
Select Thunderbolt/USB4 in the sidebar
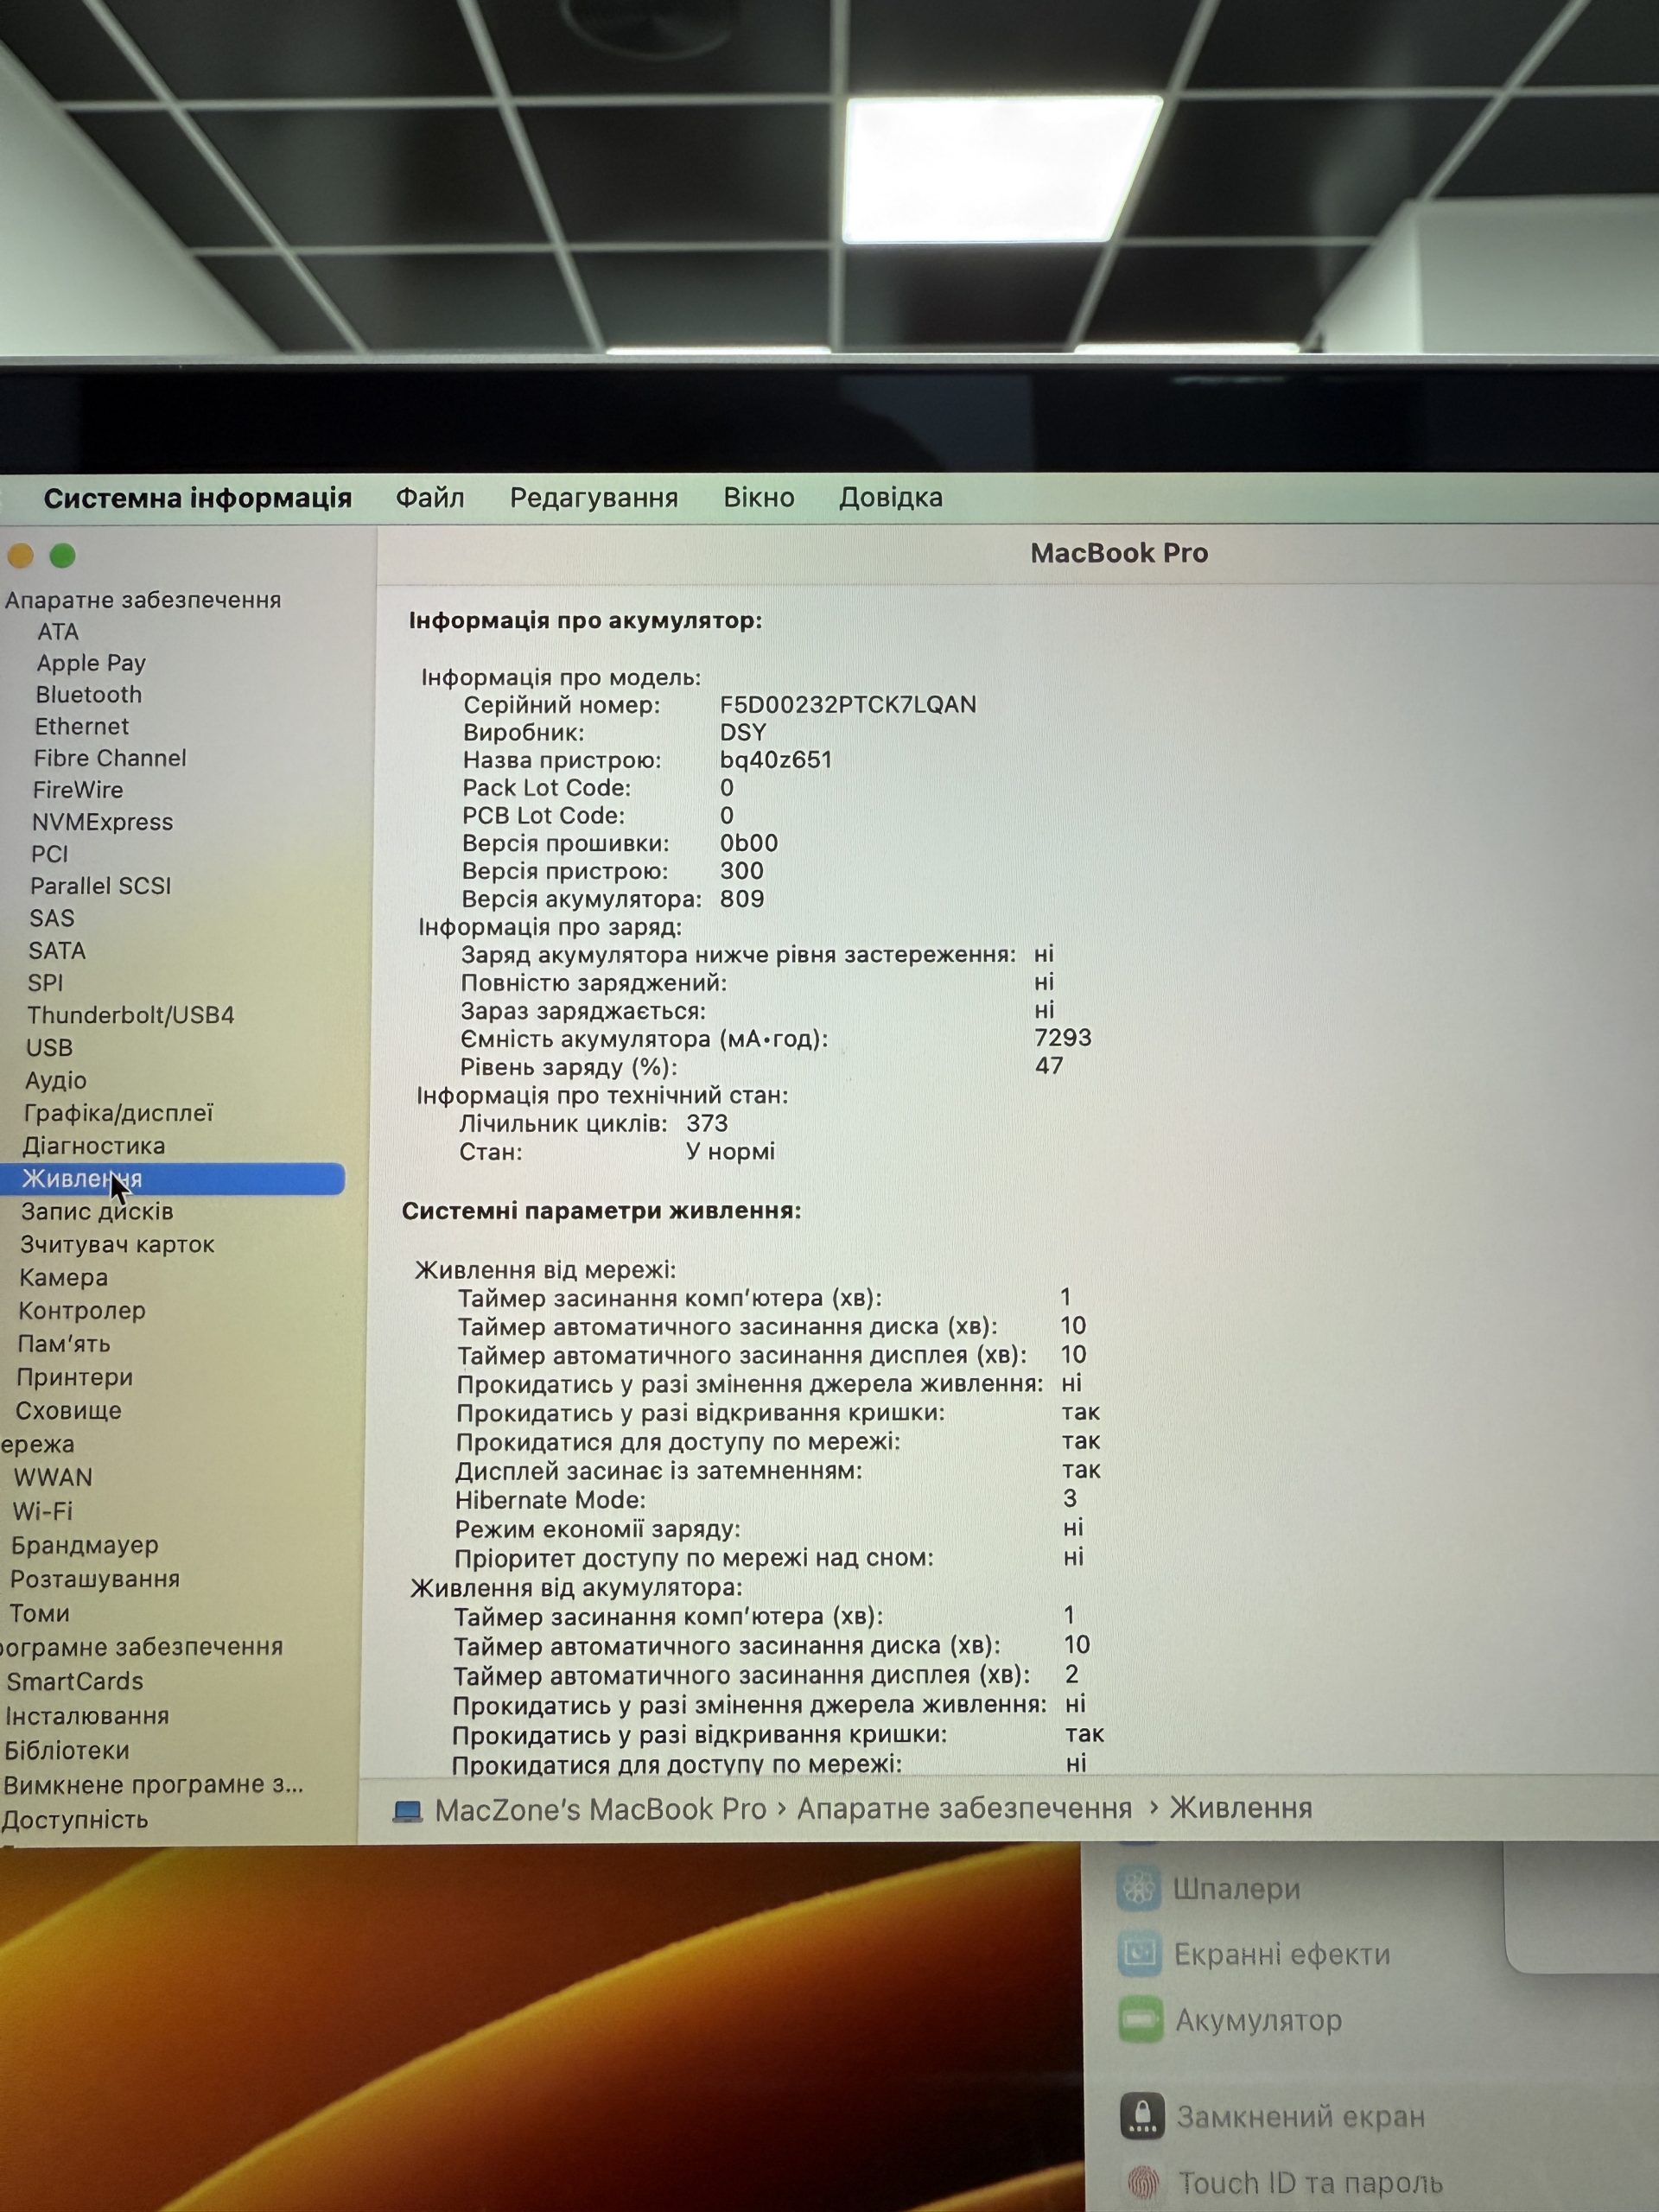(130, 1015)
